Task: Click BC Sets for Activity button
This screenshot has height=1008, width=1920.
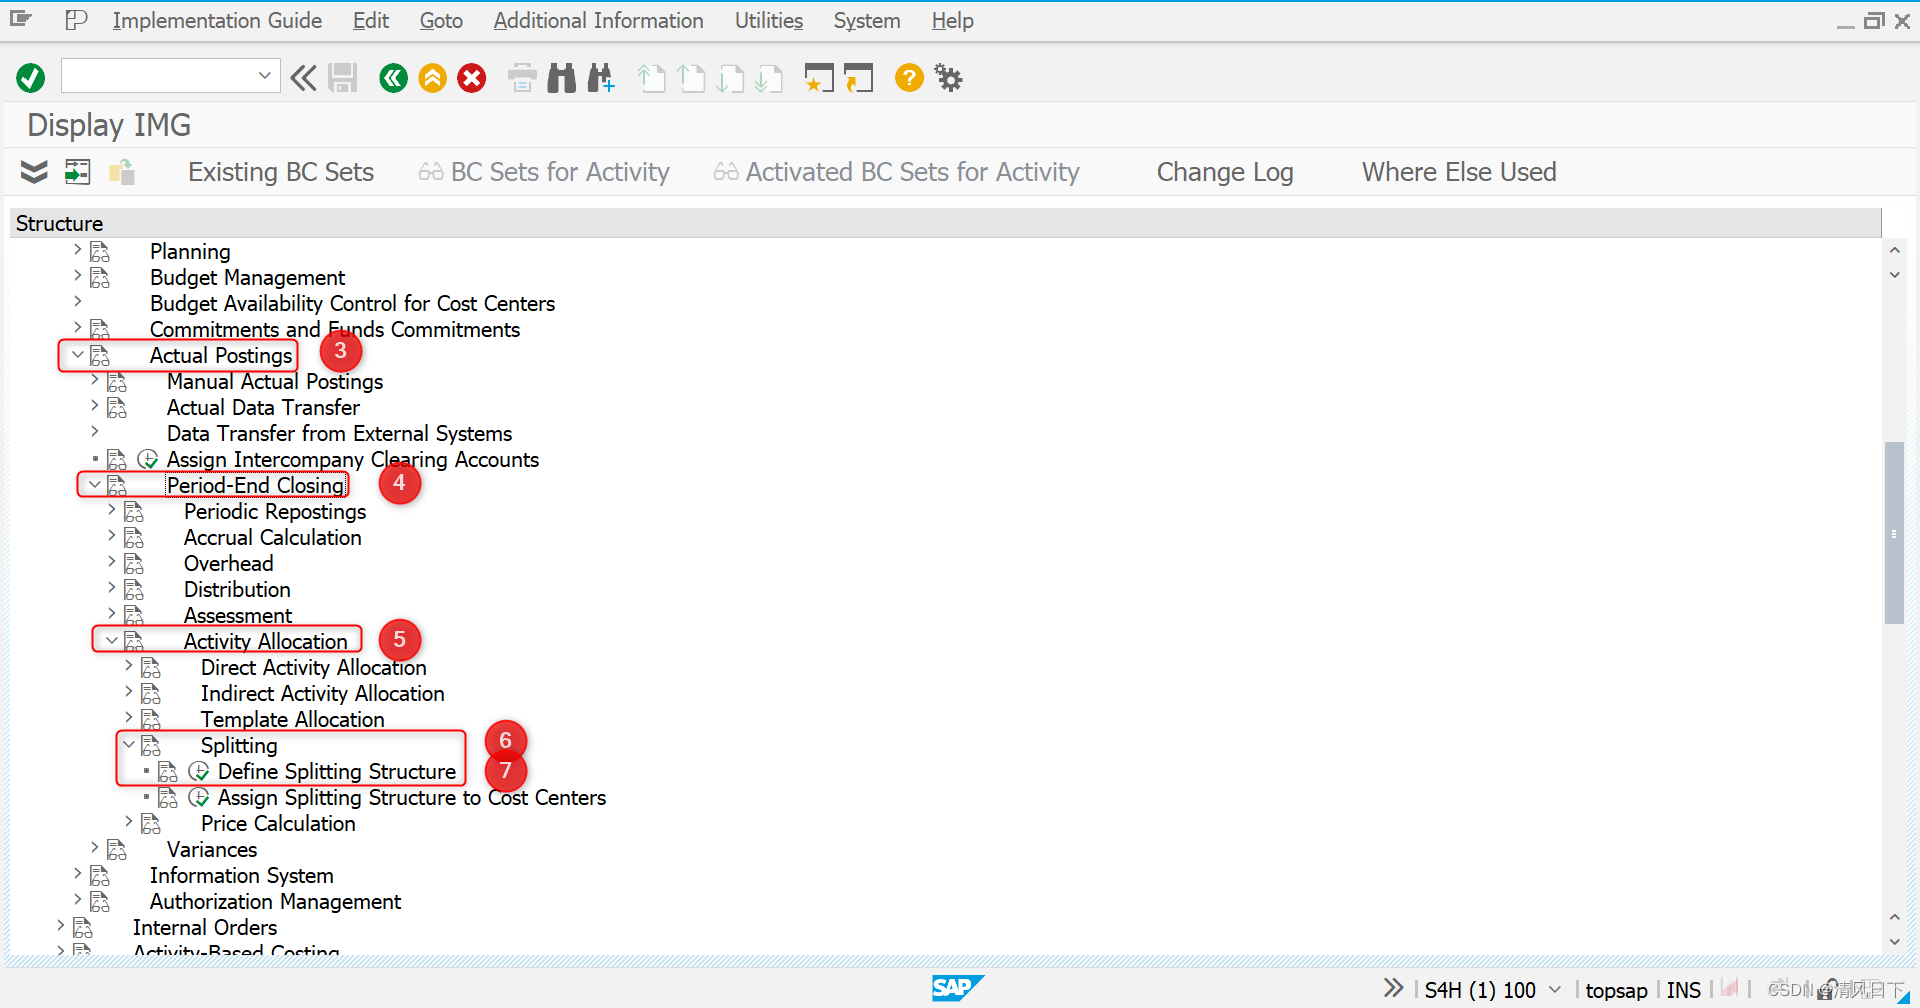Action: pos(544,172)
